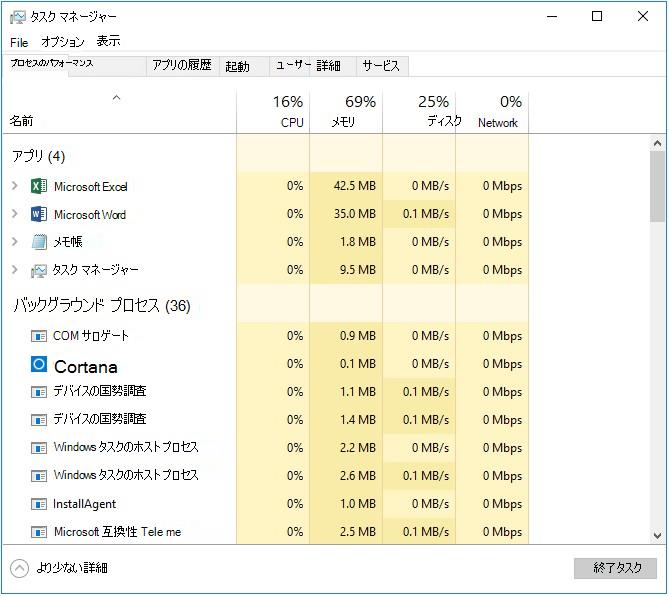The width and height of the screenshot is (669, 597).
Task: Click the バックグラウンド プロセス (36) heading
Action: 102,306
